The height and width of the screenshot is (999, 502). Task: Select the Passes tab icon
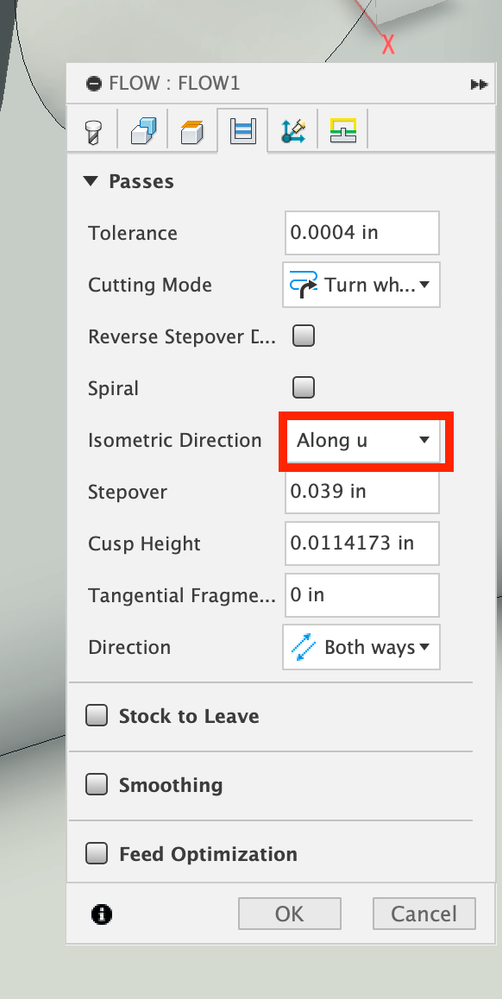(243, 131)
